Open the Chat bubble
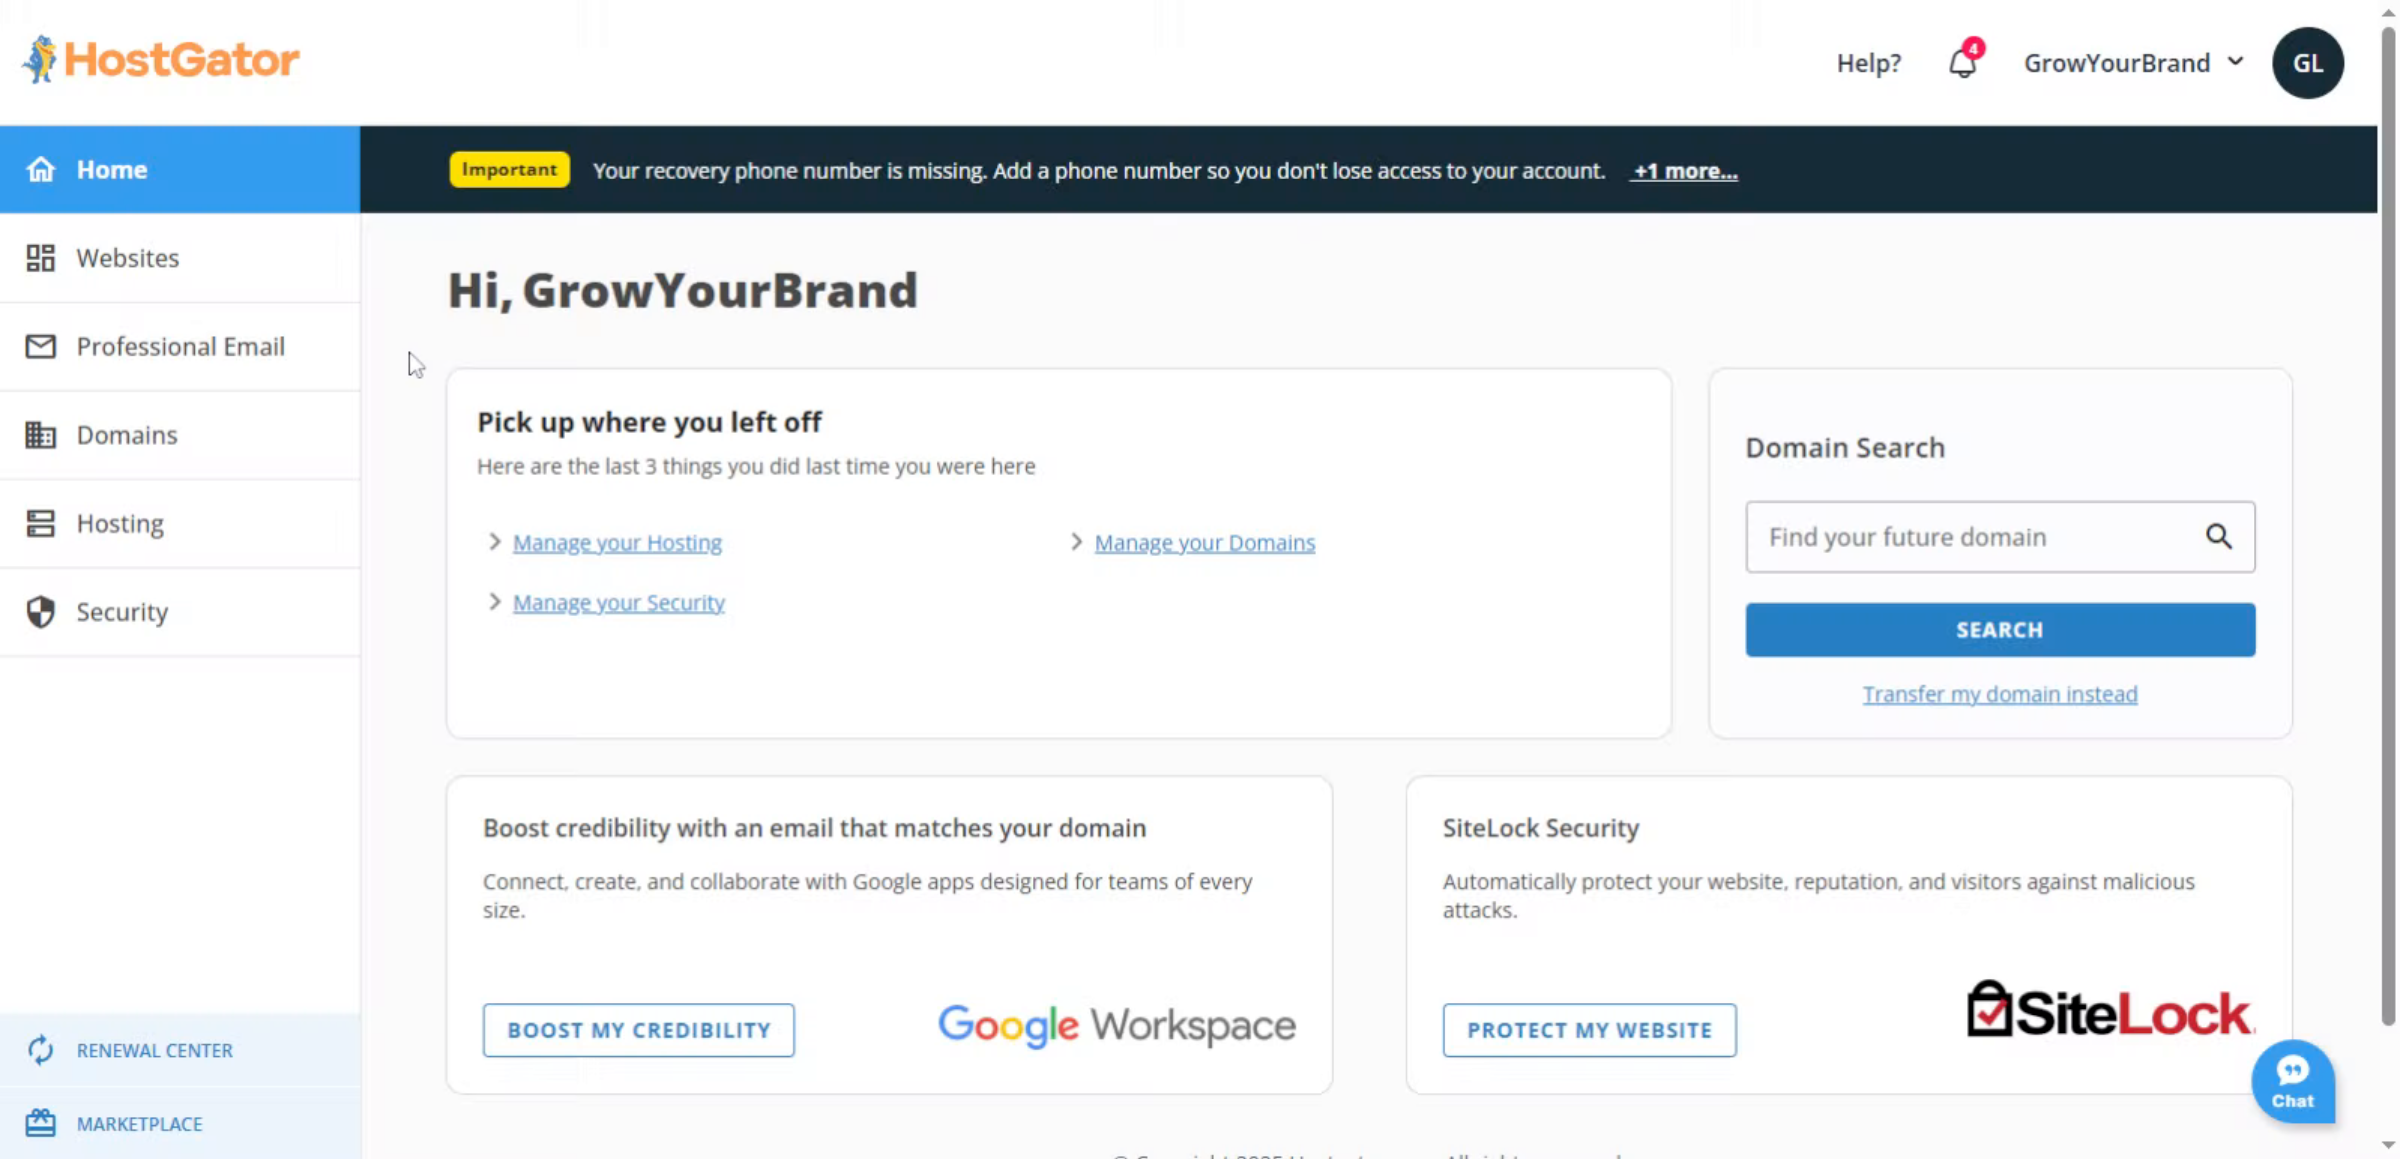2400x1159 pixels. 2292,1081
